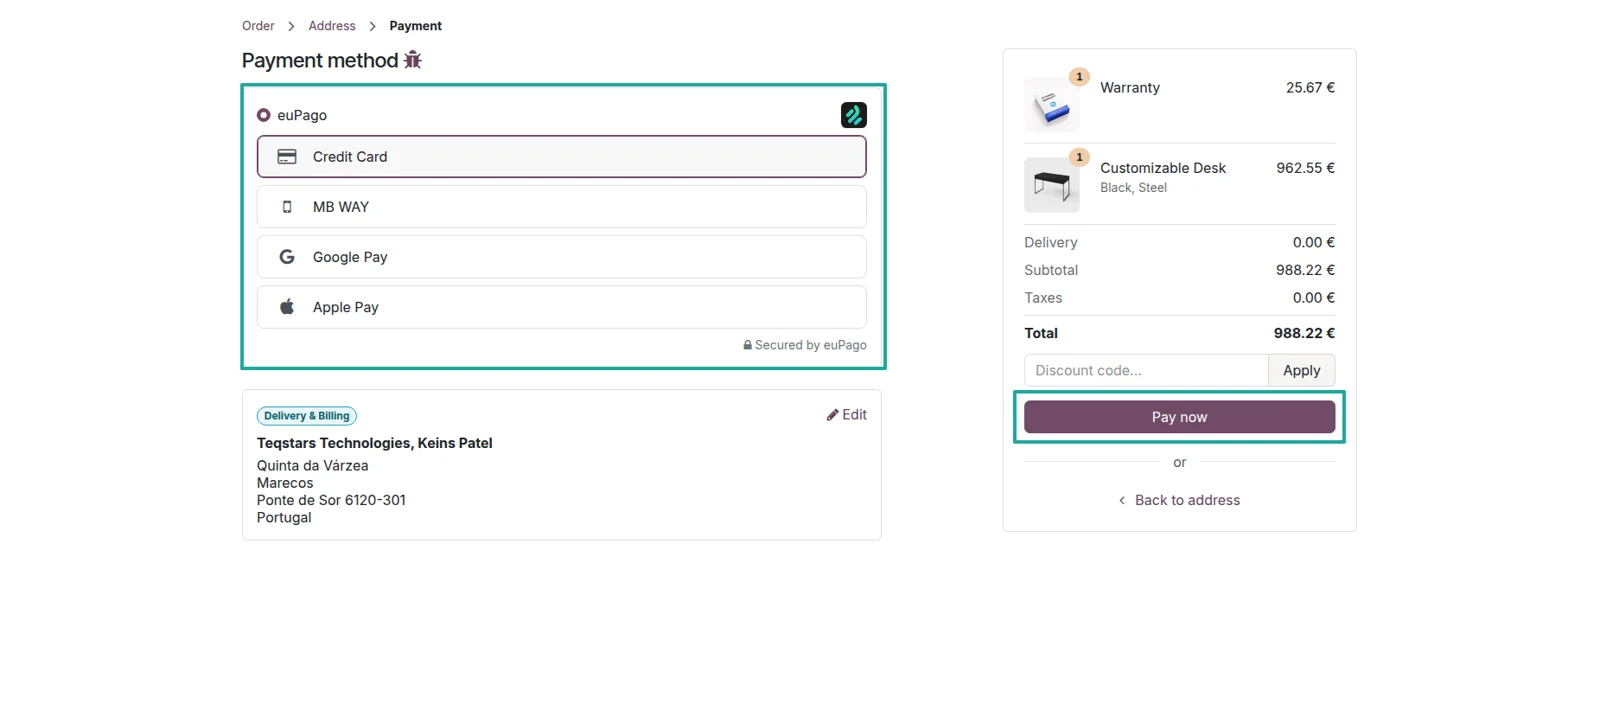Click the Black, Steel variant text
This screenshot has width=1600, height=704.
(1133, 188)
